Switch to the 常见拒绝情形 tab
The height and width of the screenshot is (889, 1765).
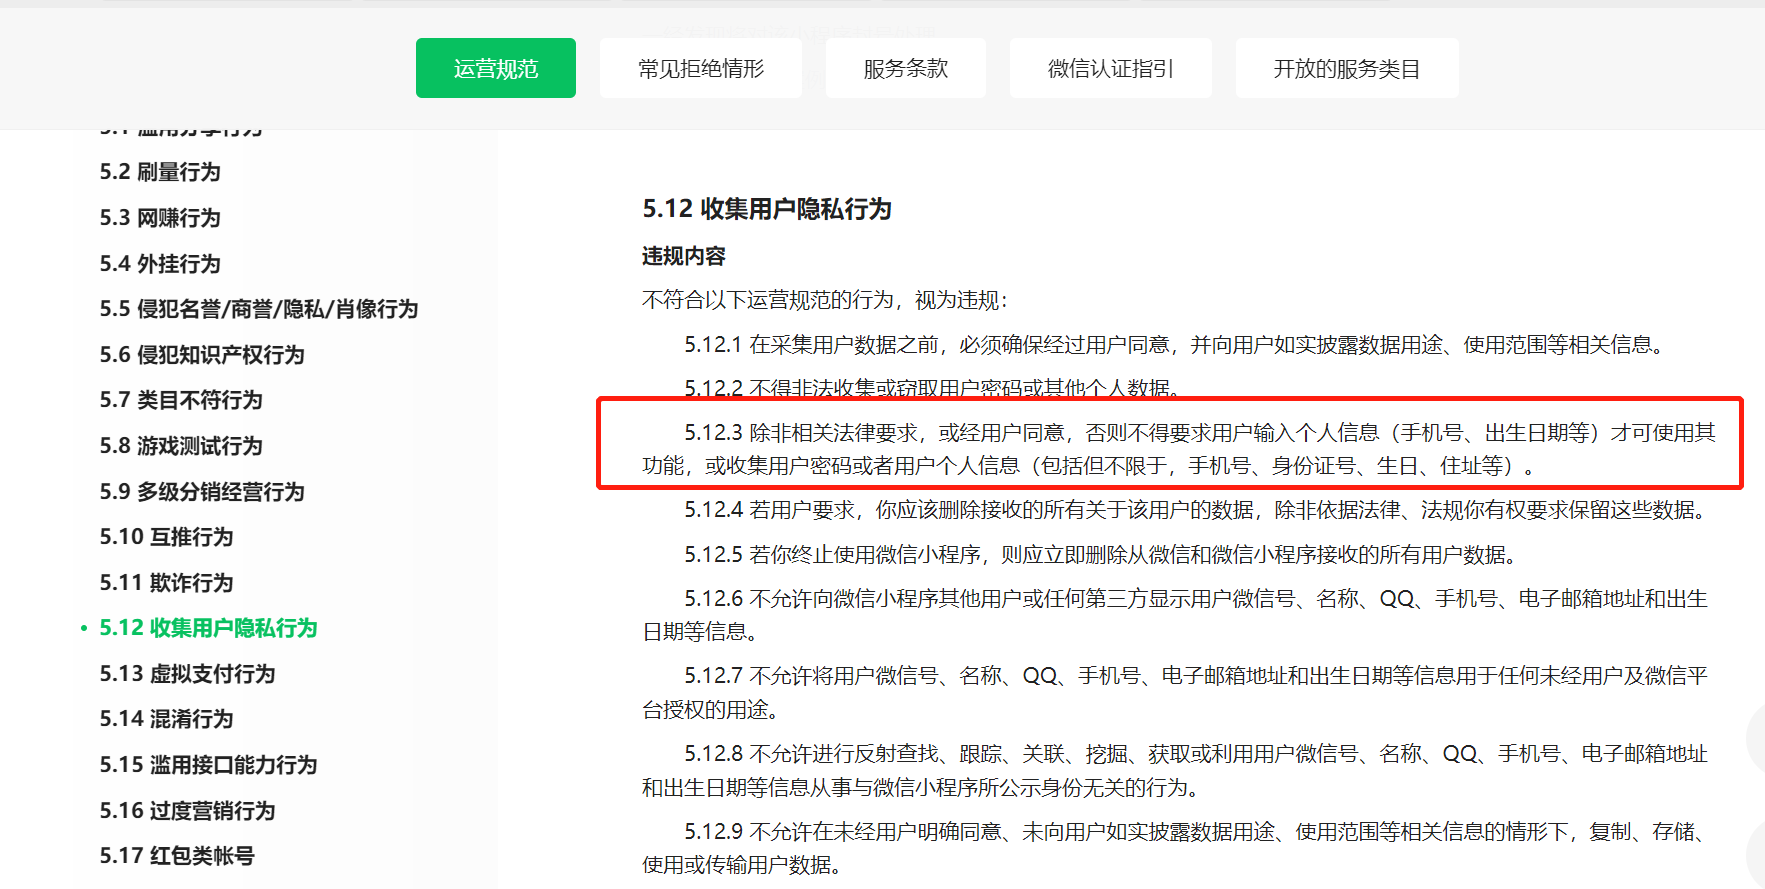[700, 68]
